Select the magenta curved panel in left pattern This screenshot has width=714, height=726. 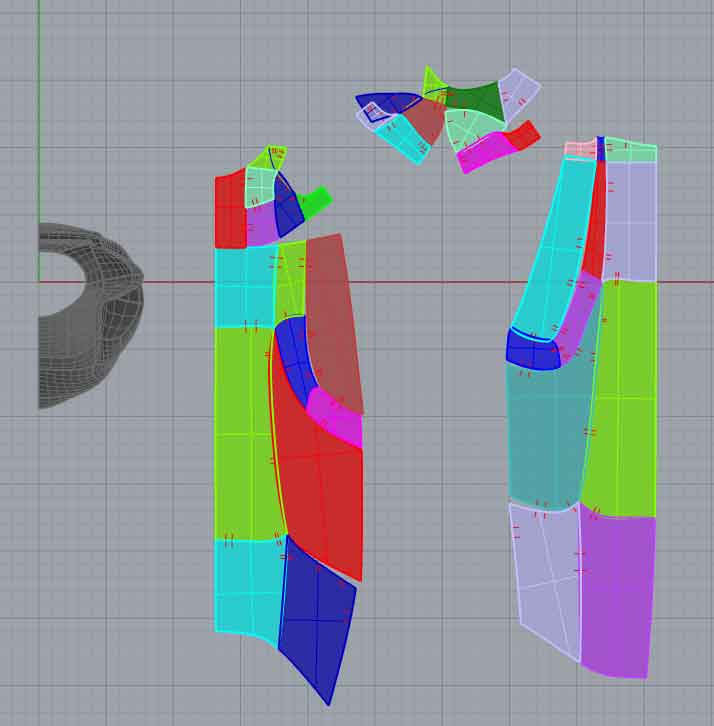pos(338,417)
